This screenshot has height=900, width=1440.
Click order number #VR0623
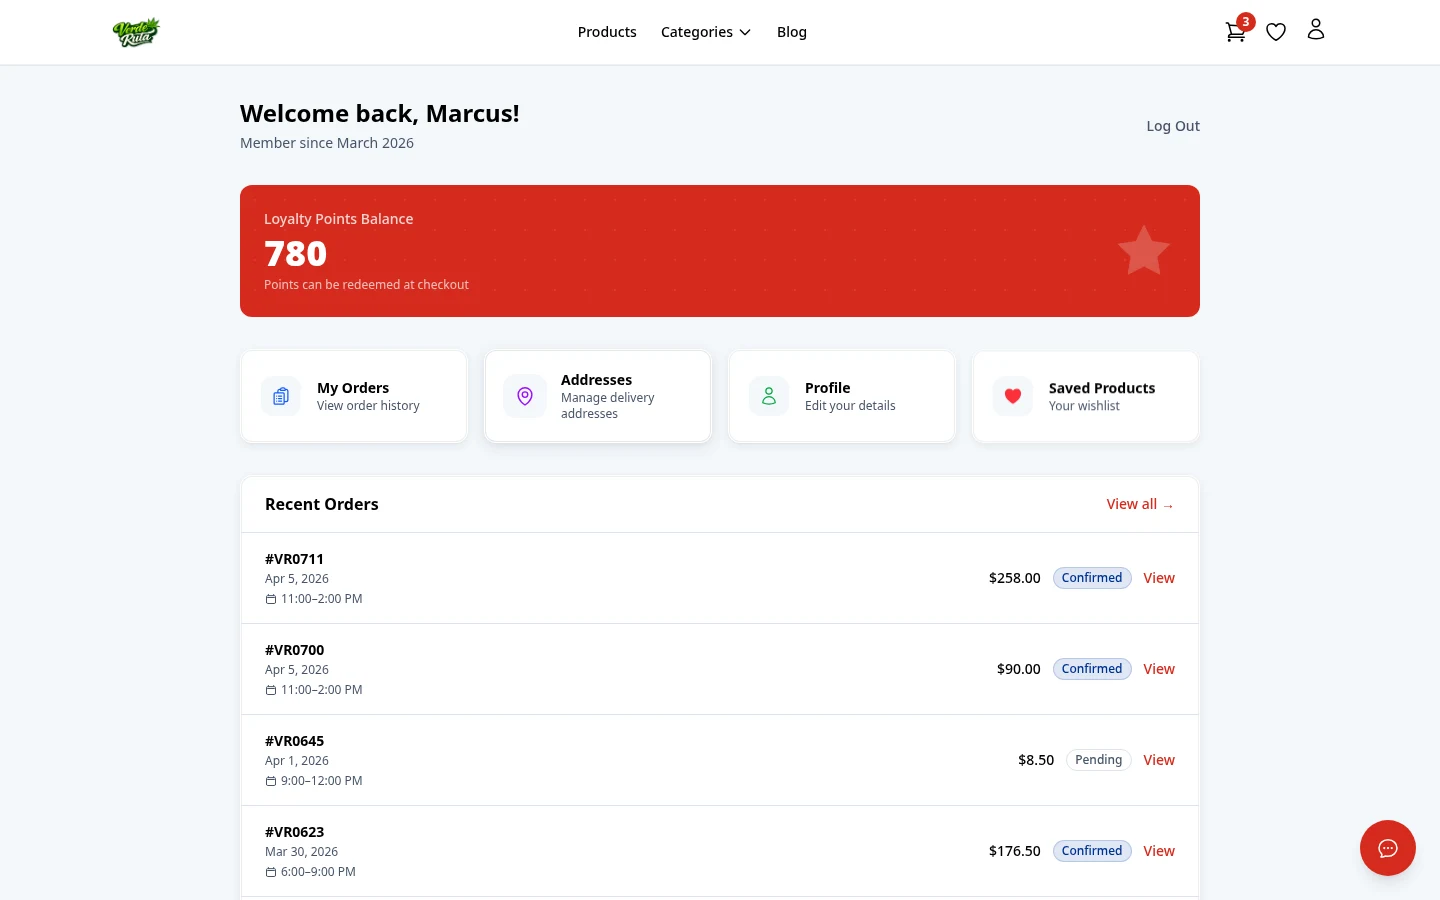294,831
